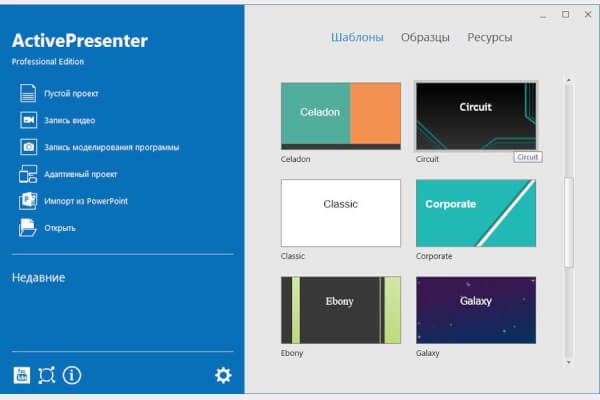Click the PowerPoint import icon
The height and width of the screenshot is (400, 600).
[x=28, y=201]
